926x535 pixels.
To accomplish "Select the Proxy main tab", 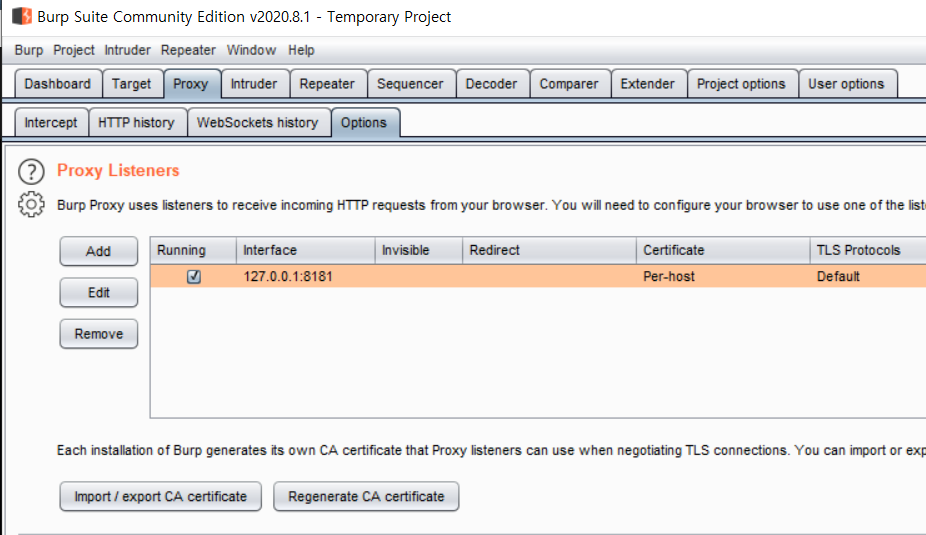I will [x=191, y=84].
